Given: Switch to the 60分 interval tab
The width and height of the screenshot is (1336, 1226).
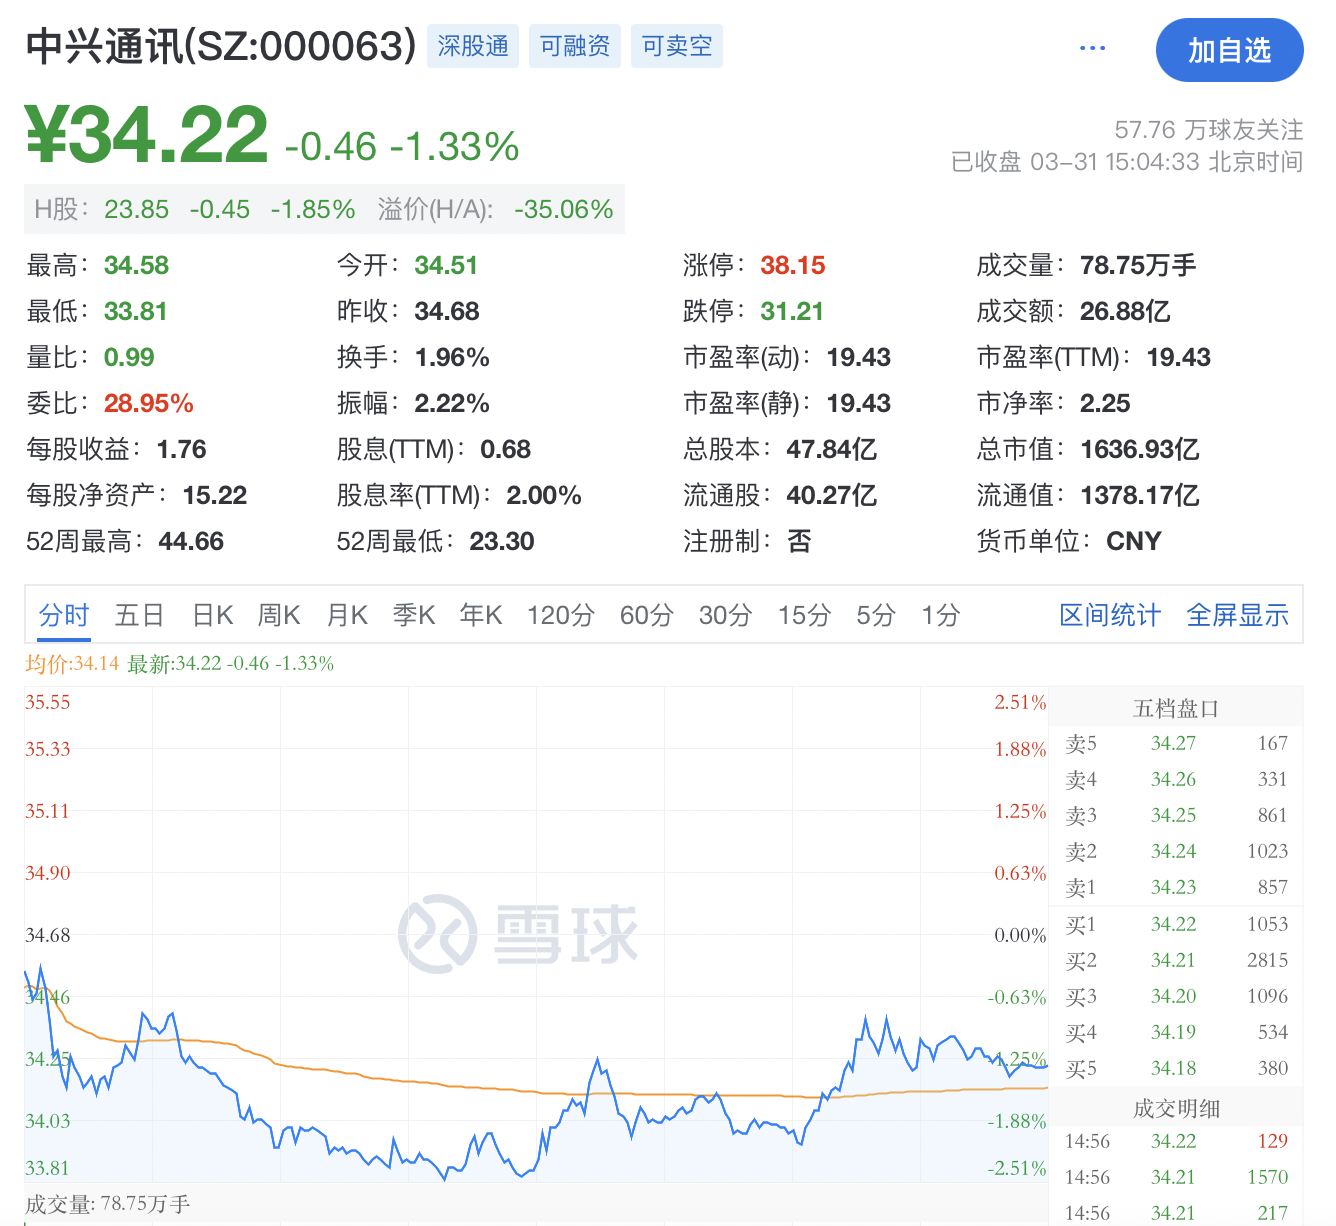Looking at the screenshot, I should (x=646, y=616).
